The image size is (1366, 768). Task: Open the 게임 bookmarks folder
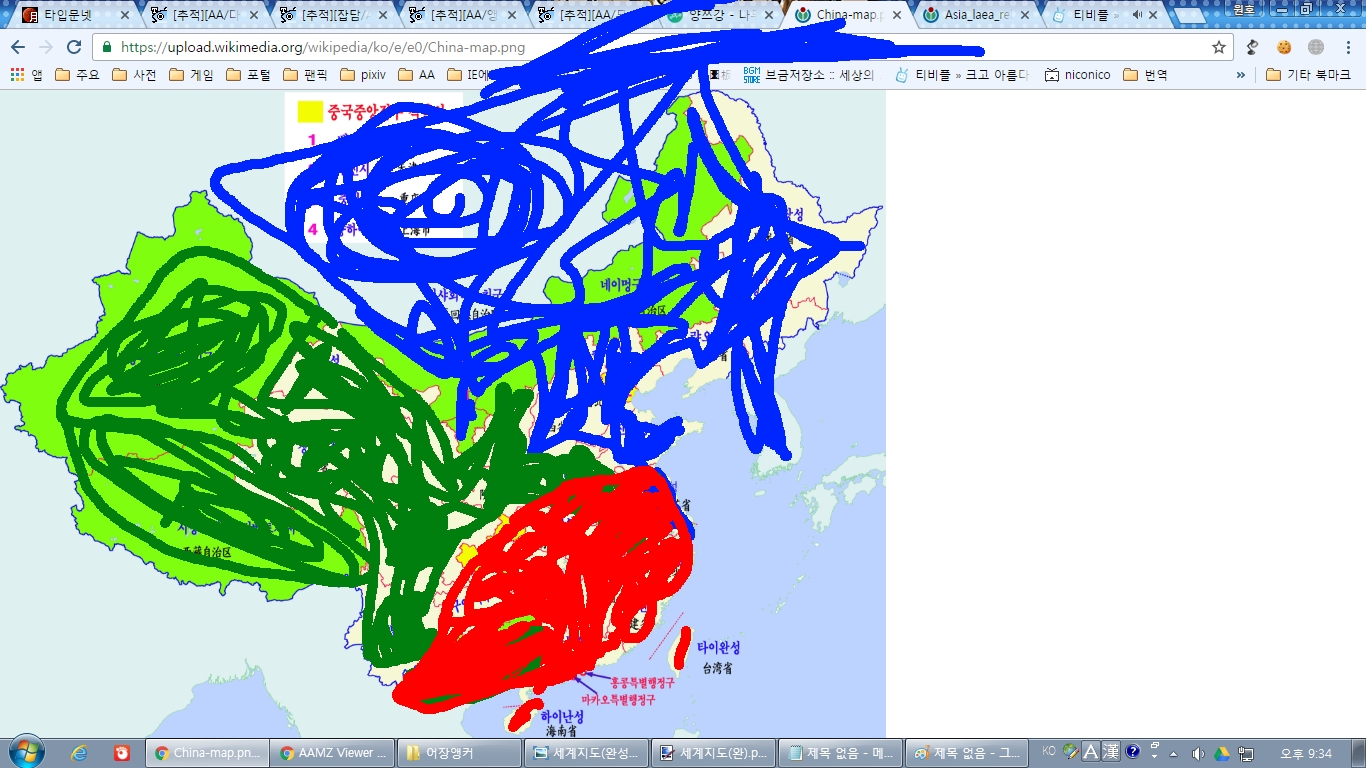tap(192, 75)
